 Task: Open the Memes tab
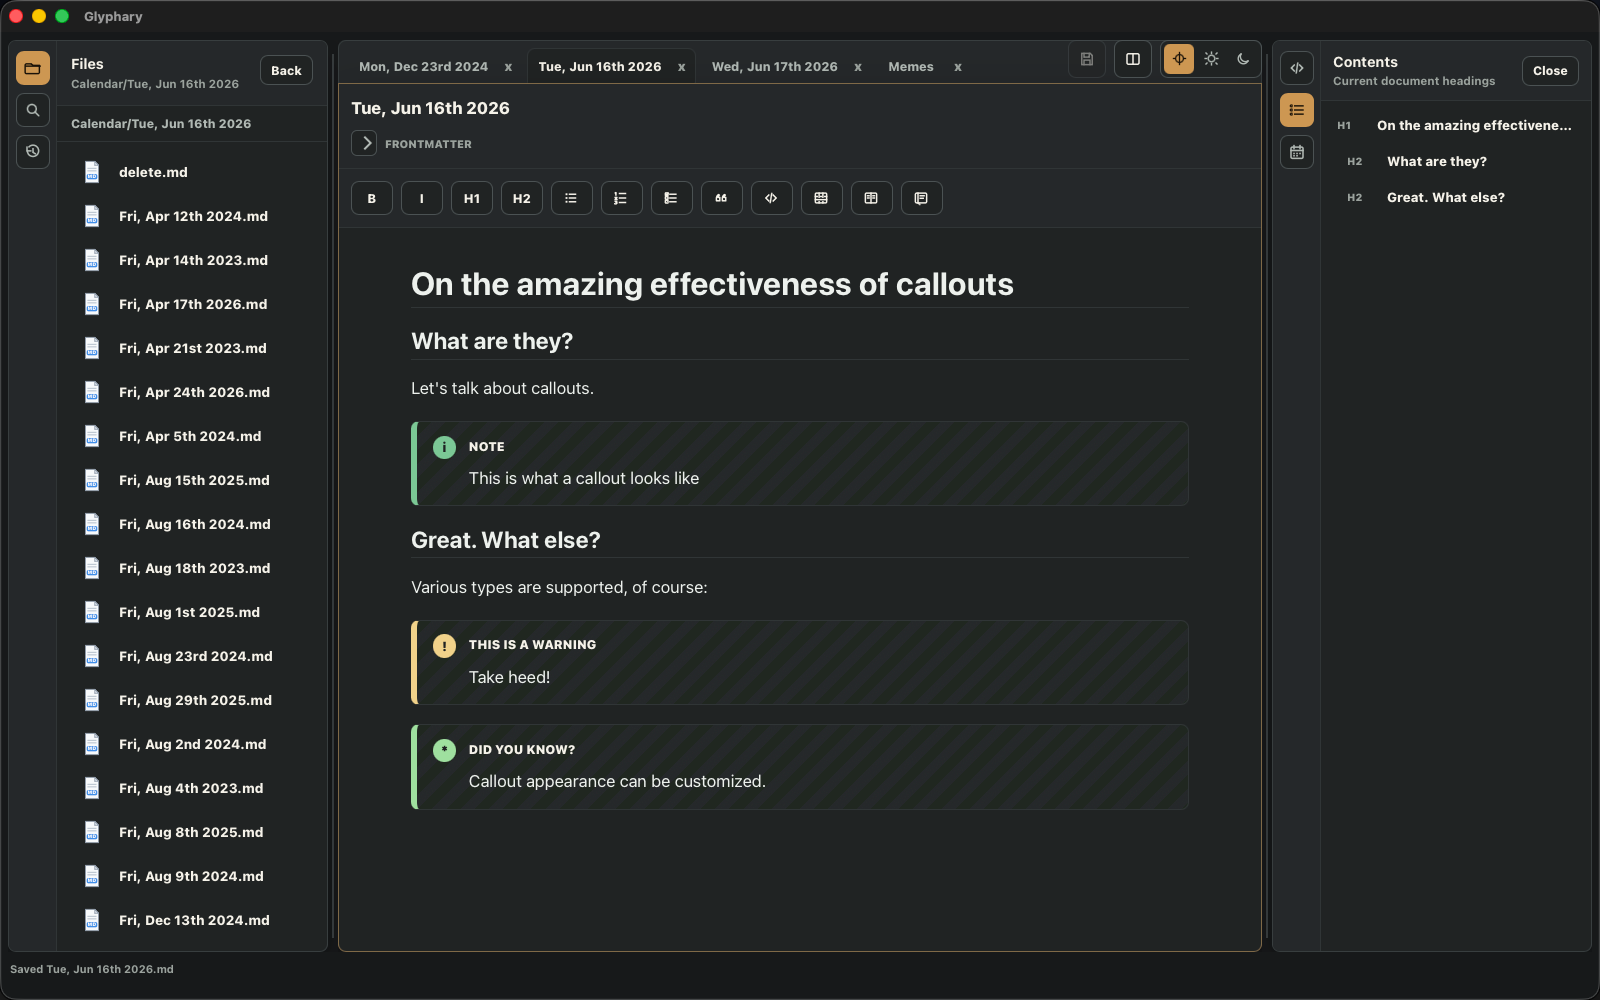pyautogui.click(x=911, y=67)
